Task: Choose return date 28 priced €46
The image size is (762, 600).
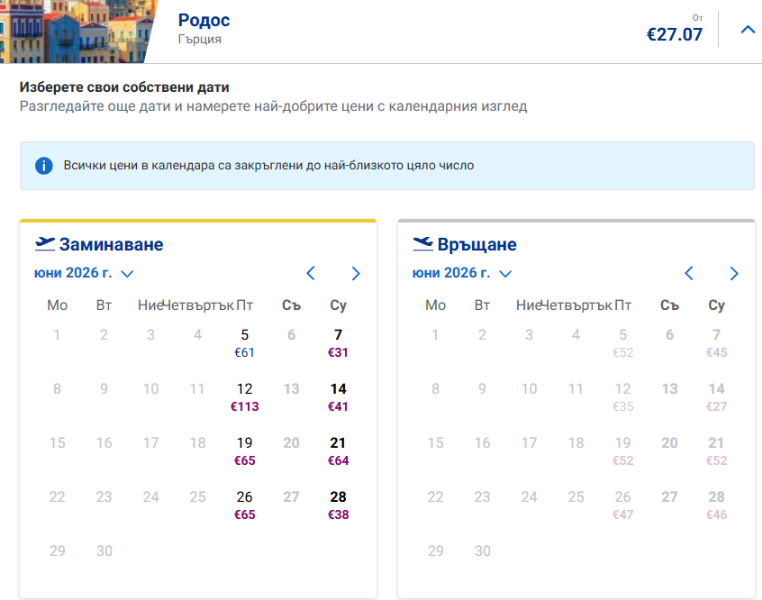Action: (717, 505)
